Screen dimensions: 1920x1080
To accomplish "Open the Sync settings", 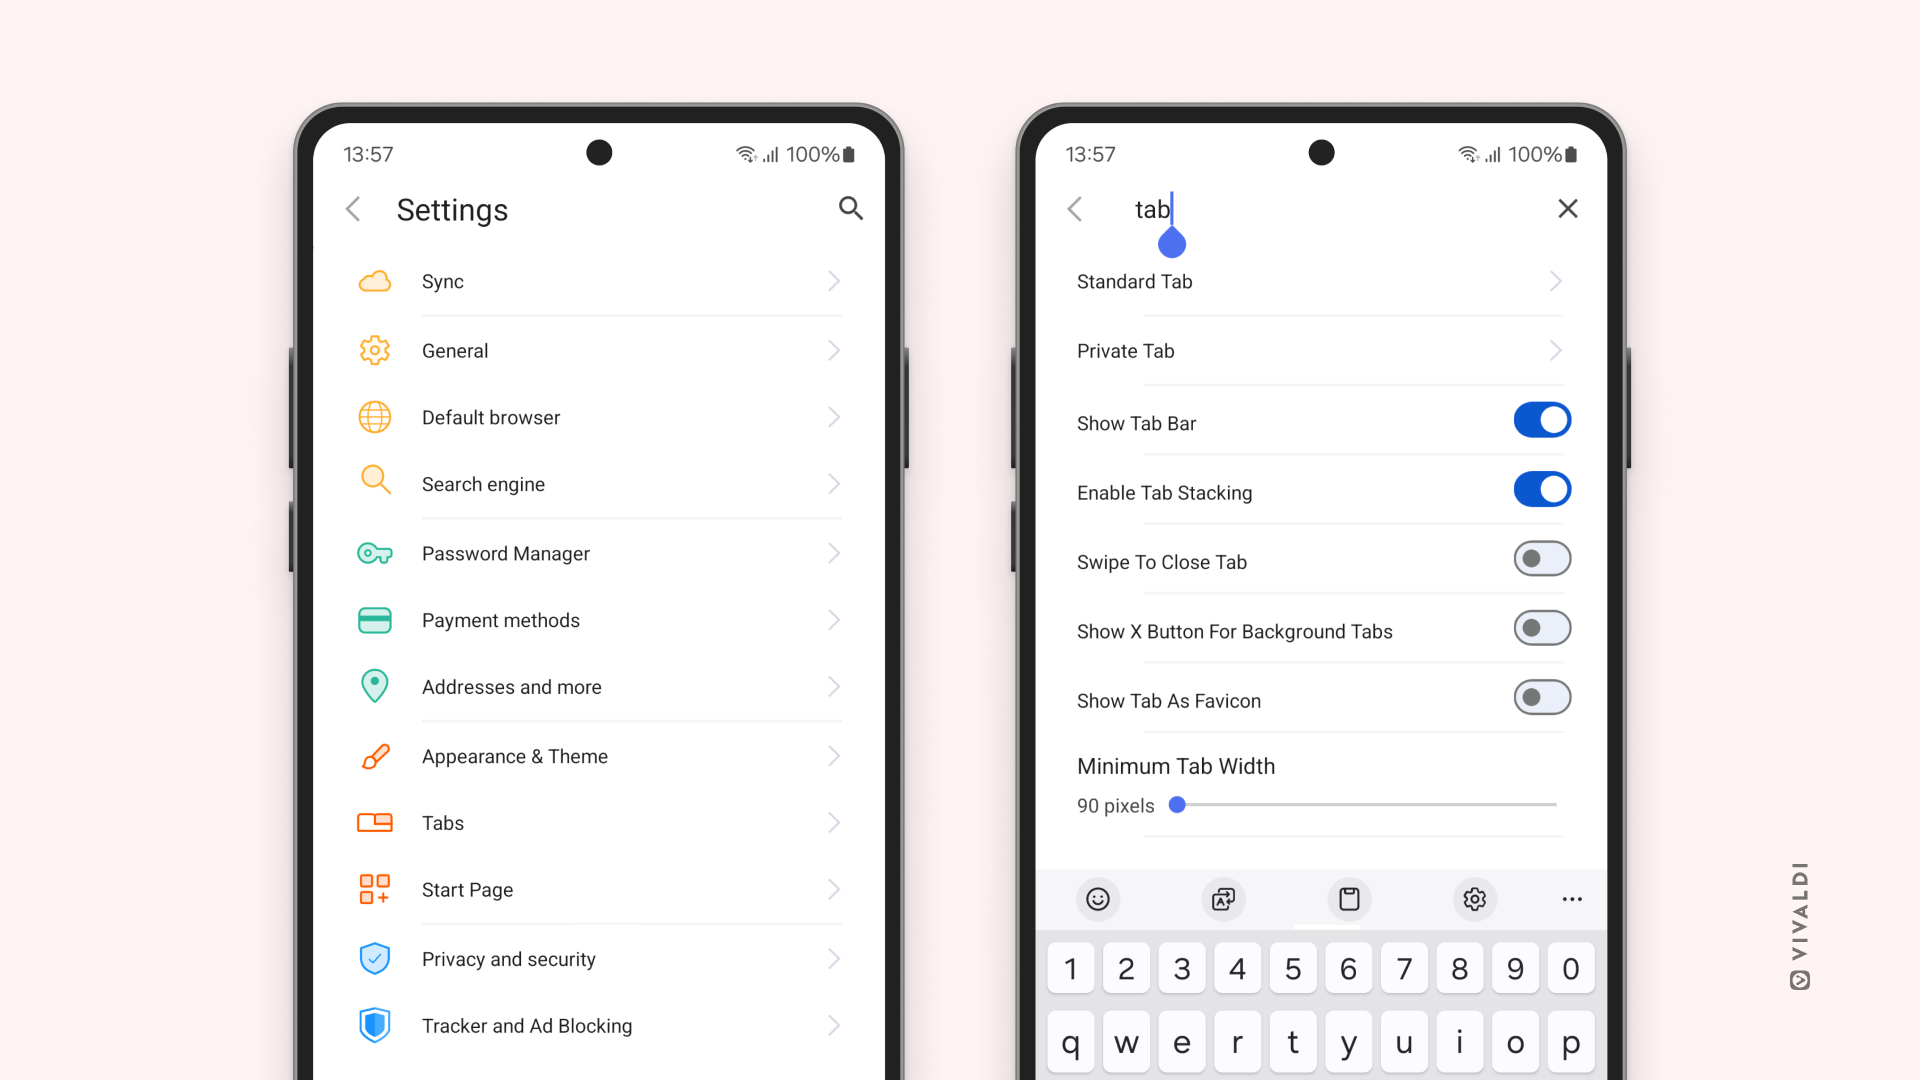I will [x=597, y=281].
